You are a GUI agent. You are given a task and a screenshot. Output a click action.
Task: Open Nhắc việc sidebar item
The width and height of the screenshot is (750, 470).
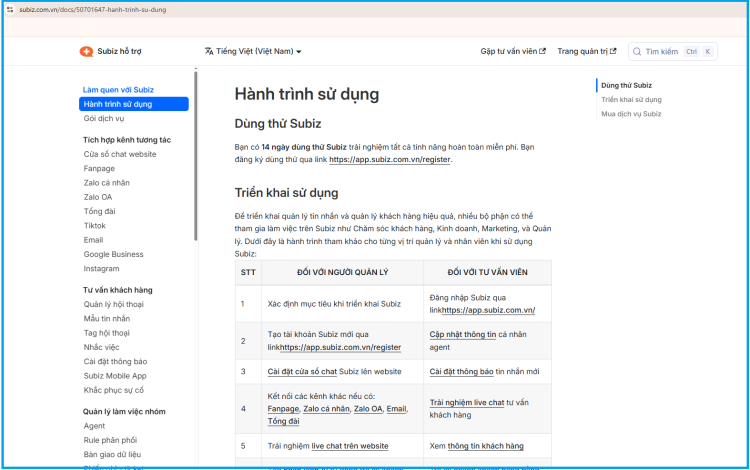[101, 348]
